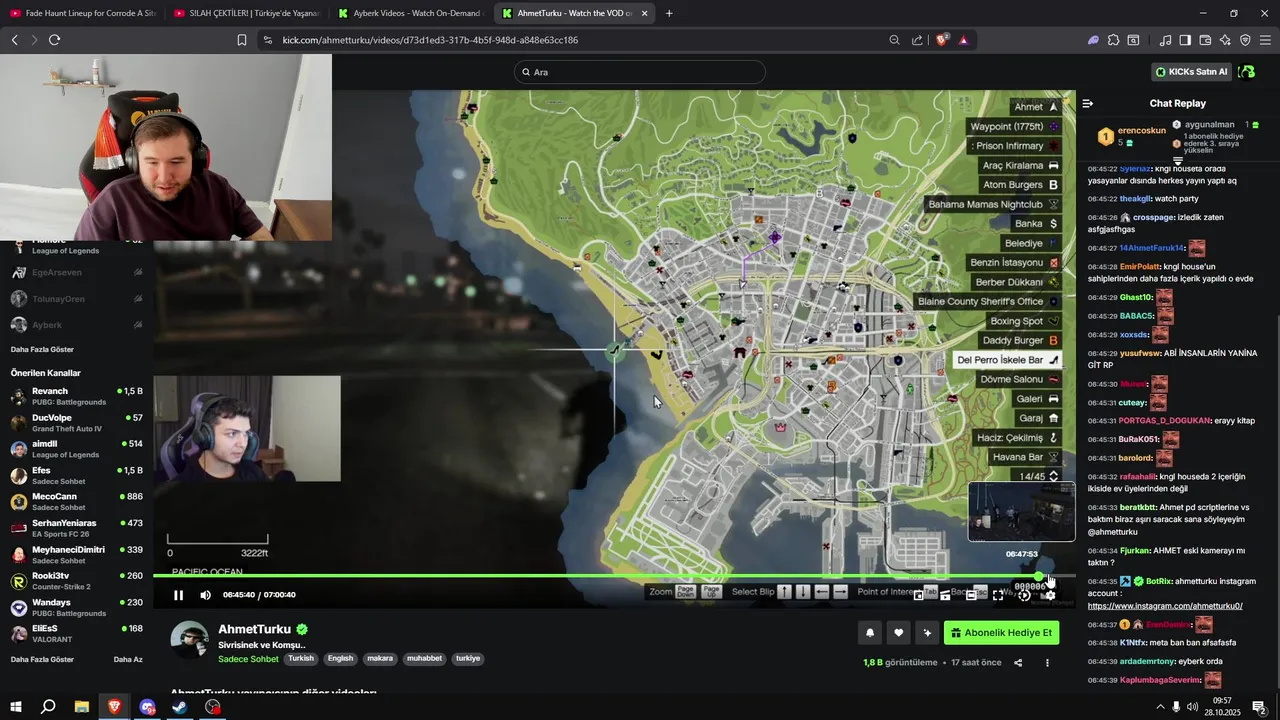Open the playback speed control
1280x720 pixels.
(1024, 595)
